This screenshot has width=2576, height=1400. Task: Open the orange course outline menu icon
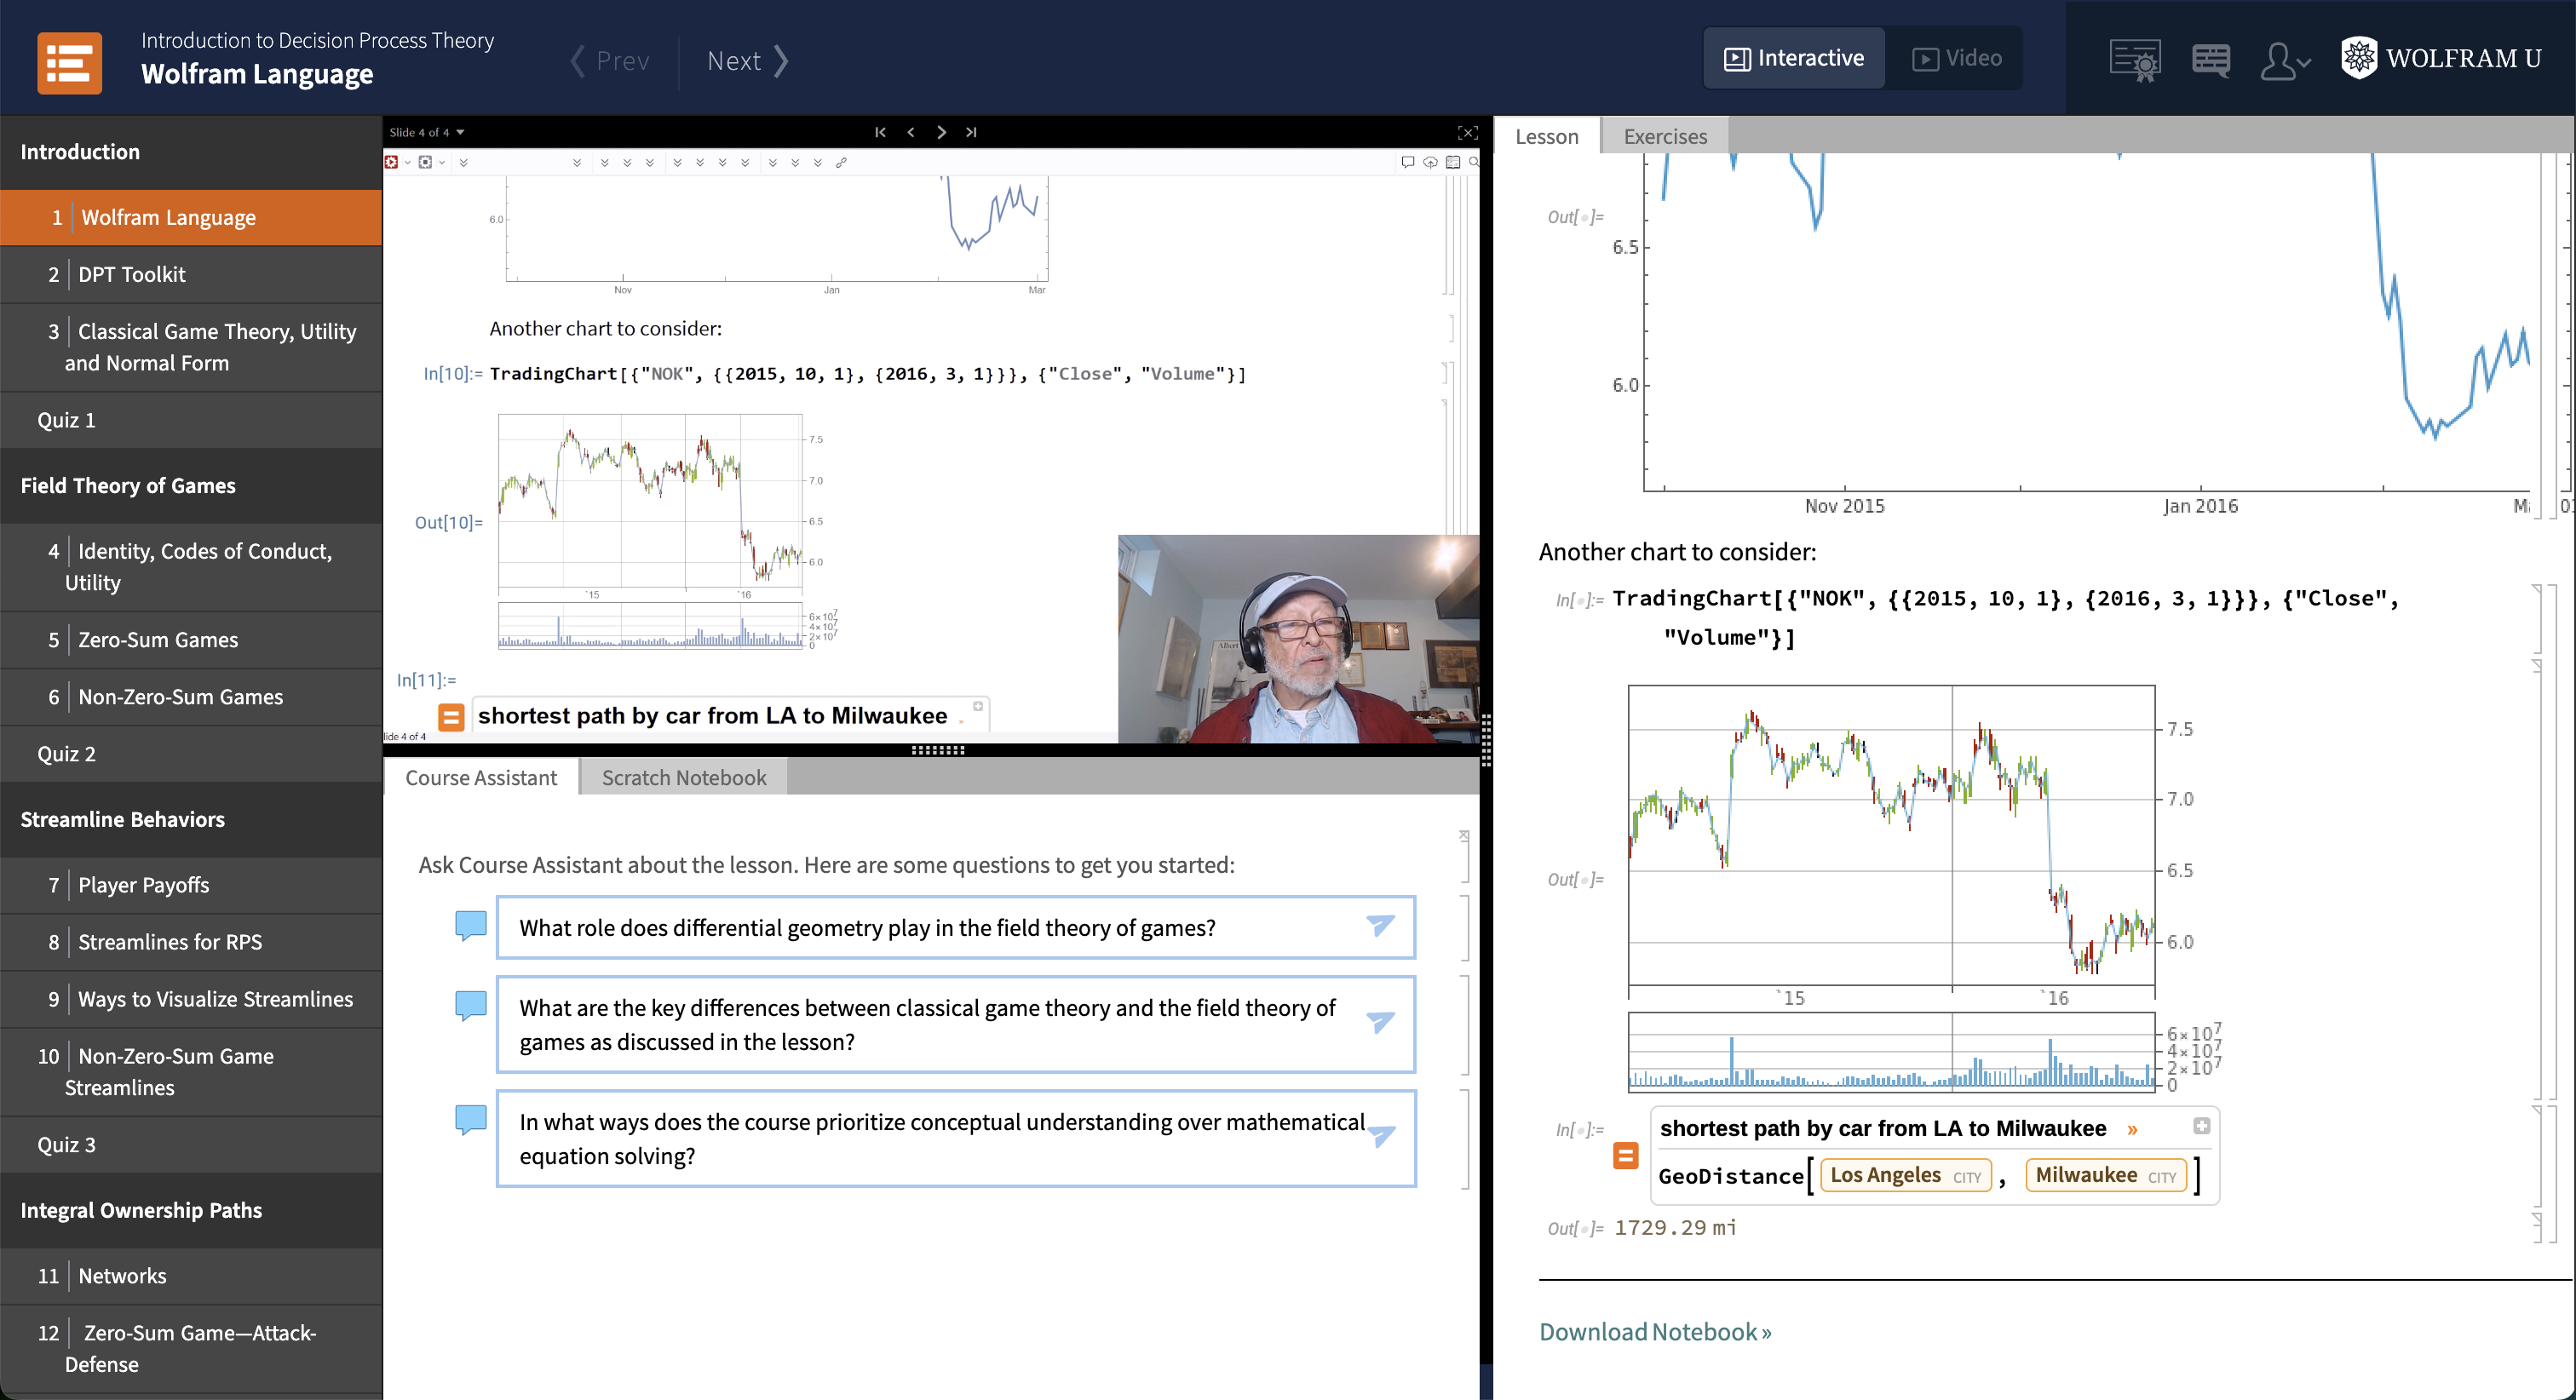[69, 62]
